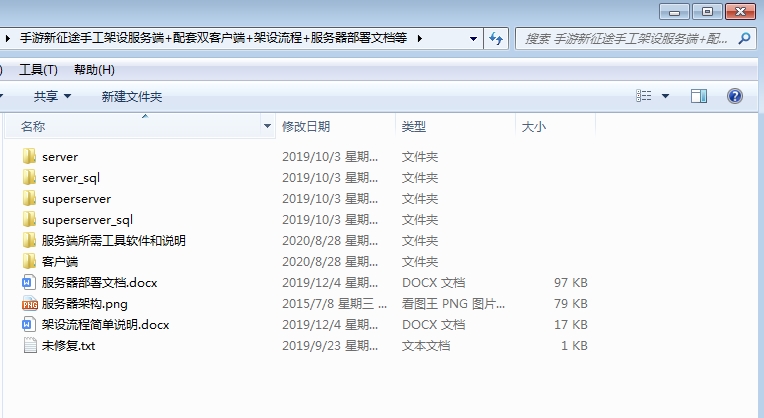Click inside the search input field
This screenshot has height=418, width=764.
coord(625,39)
